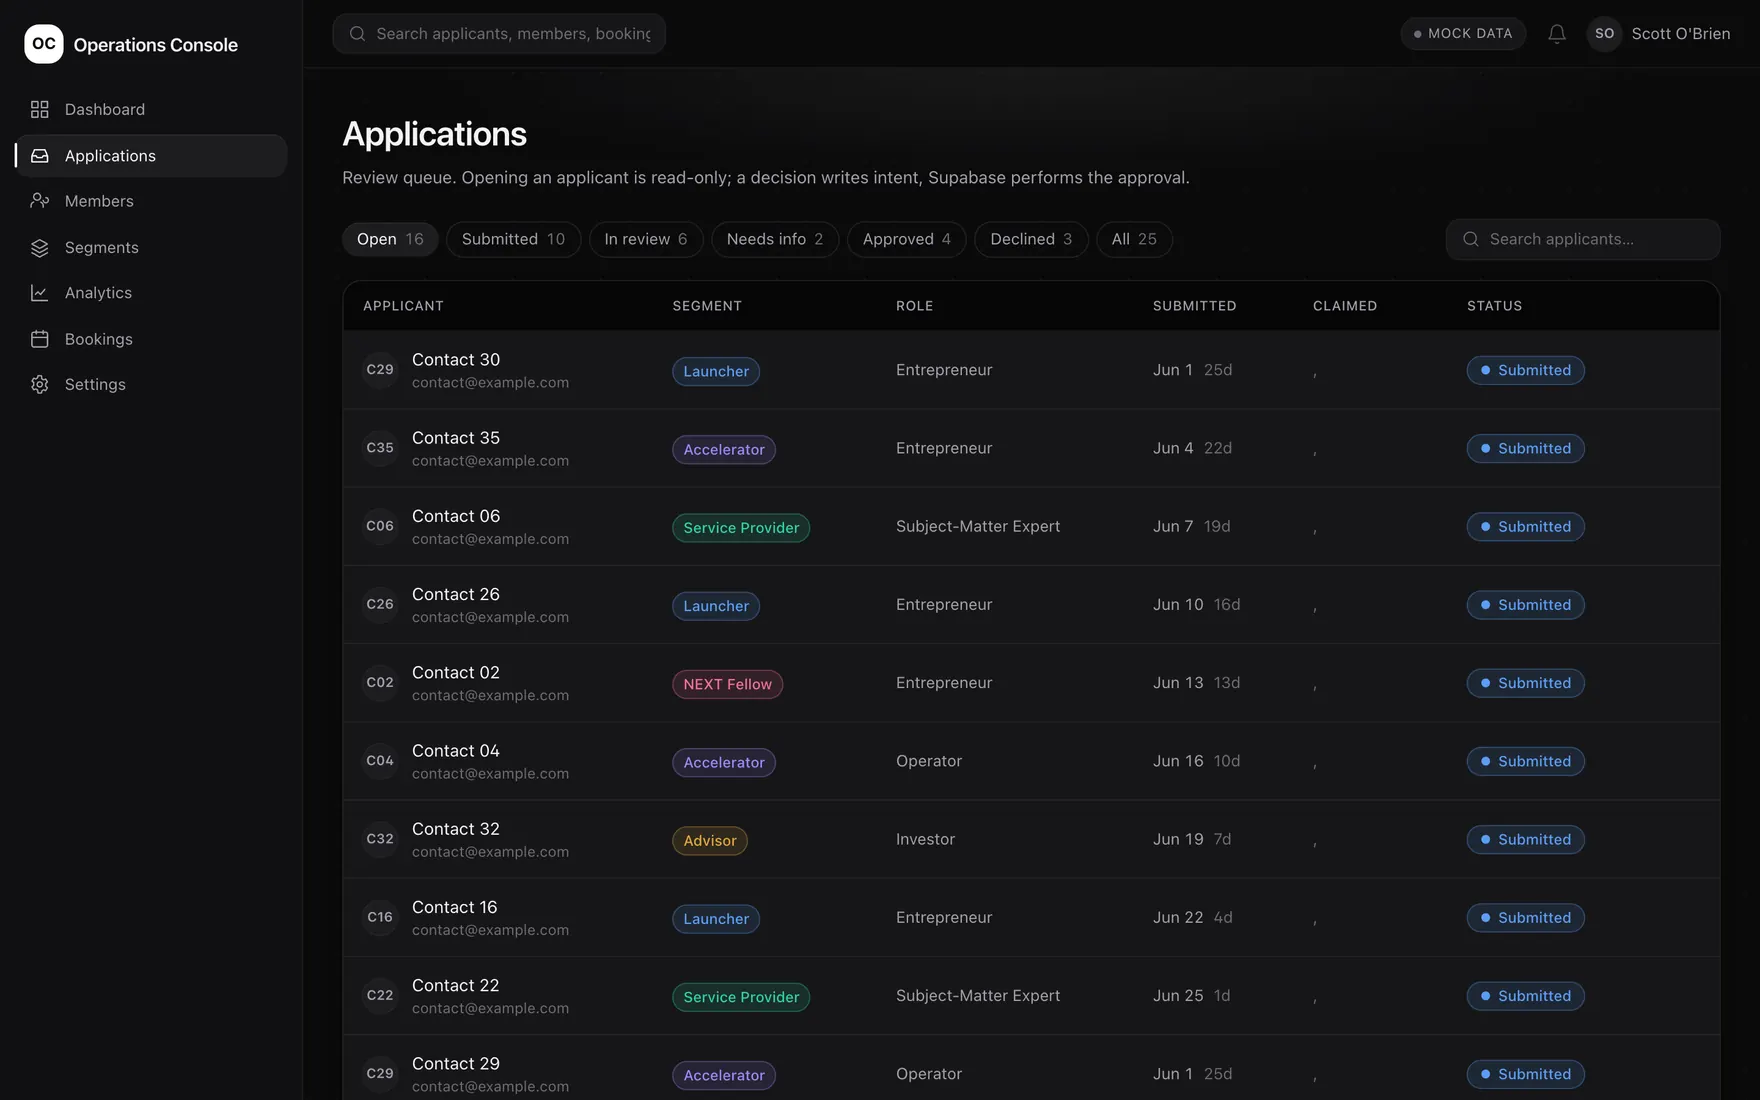The image size is (1760, 1100).
Task: Open Contact 02 application
Action: [x=1031, y=683]
